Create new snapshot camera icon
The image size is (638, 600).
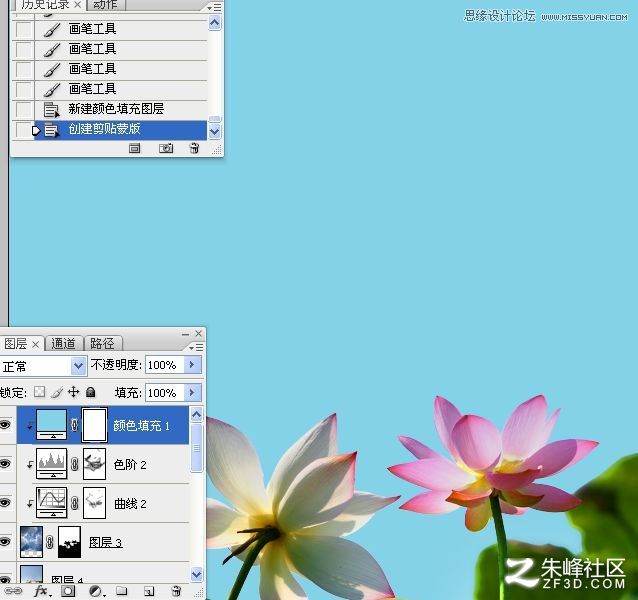166,148
